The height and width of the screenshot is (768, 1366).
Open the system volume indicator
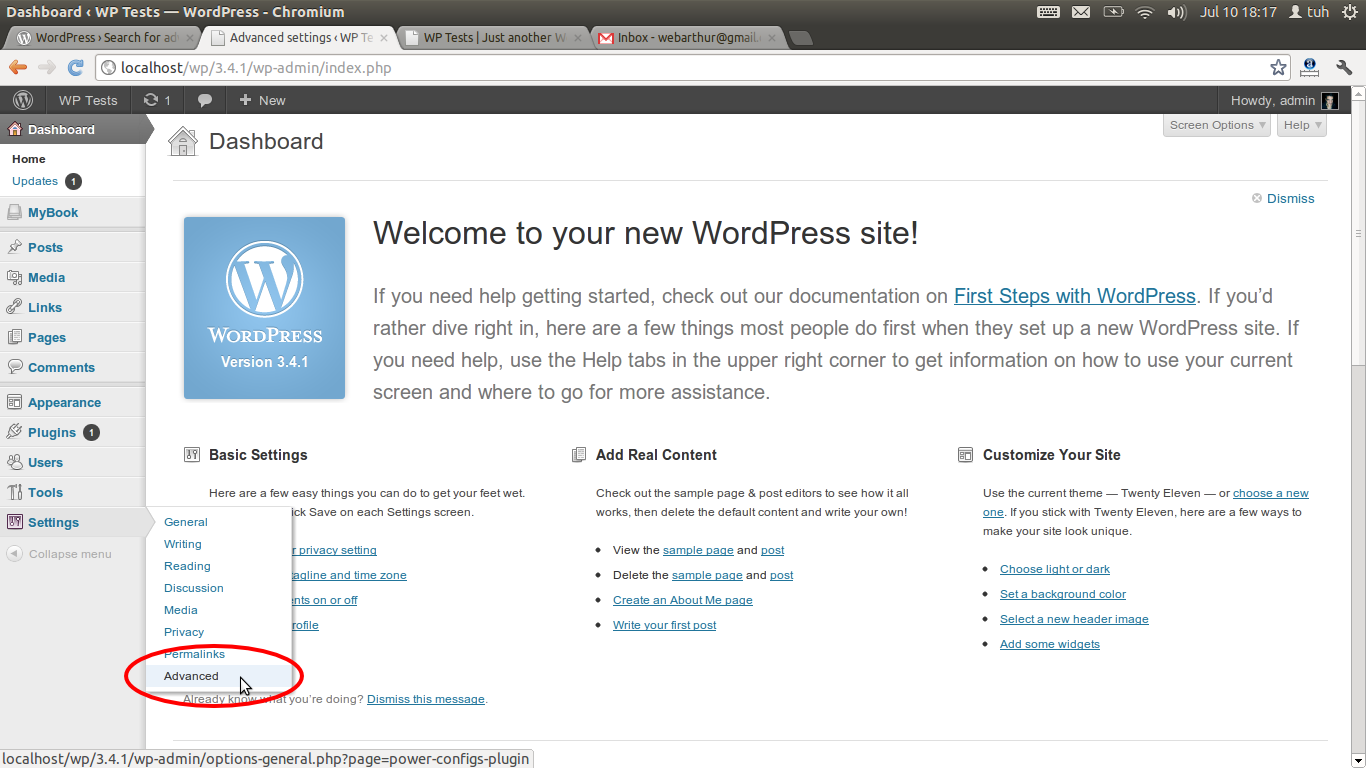click(x=1177, y=12)
